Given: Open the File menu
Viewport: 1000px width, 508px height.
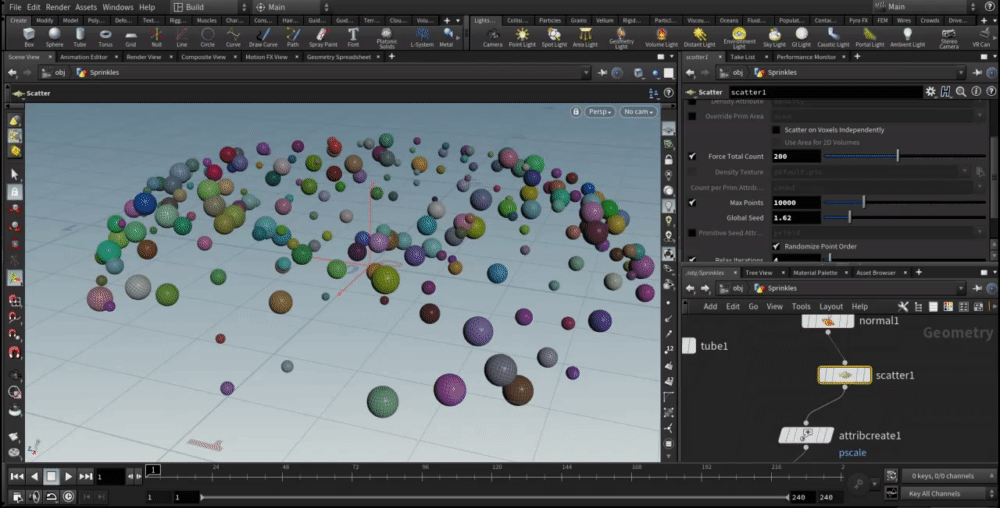Looking at the screenshot, I should [x=15, y=7].
